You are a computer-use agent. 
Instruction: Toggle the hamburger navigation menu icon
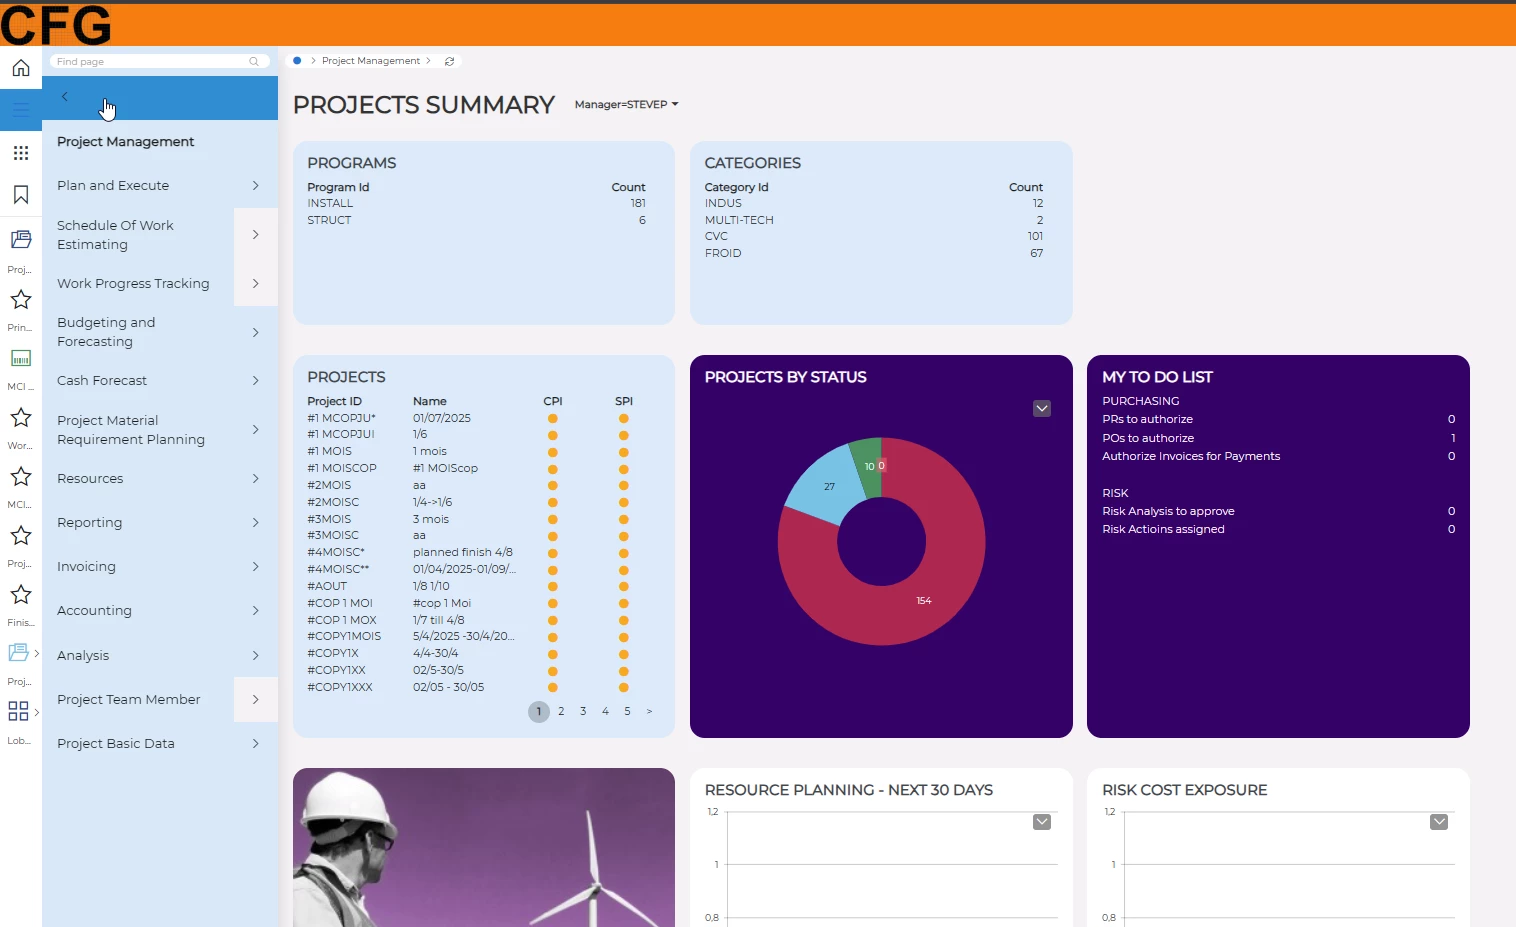(21, 109)
